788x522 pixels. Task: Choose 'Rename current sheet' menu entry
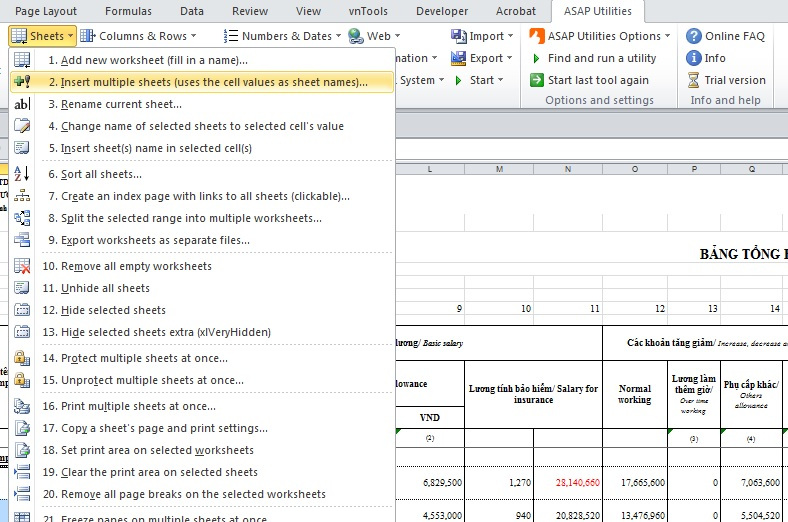pyautogui.click(x=202, y=104)
